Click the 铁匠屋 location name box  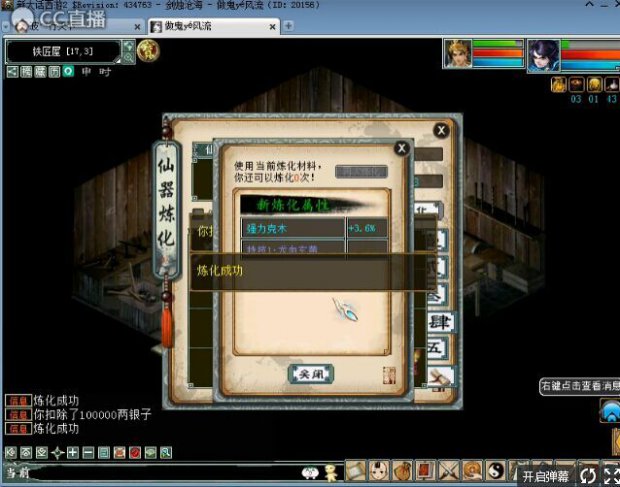click(63, 51)
